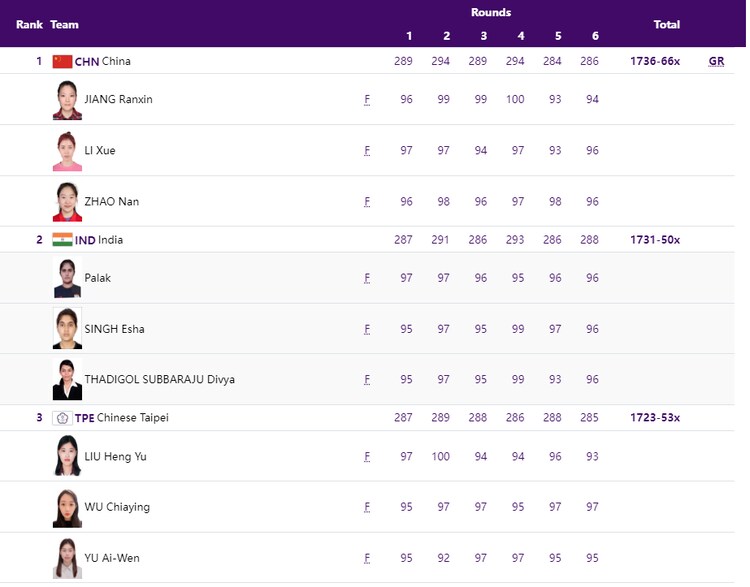Click ZHAO Nan's athlete photo
The width and height of the screenshot is (750, 587).
[x=67, y=202]
